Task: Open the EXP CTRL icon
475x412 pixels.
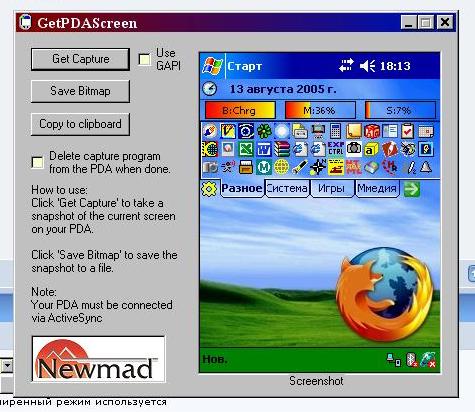Action: 336,149
